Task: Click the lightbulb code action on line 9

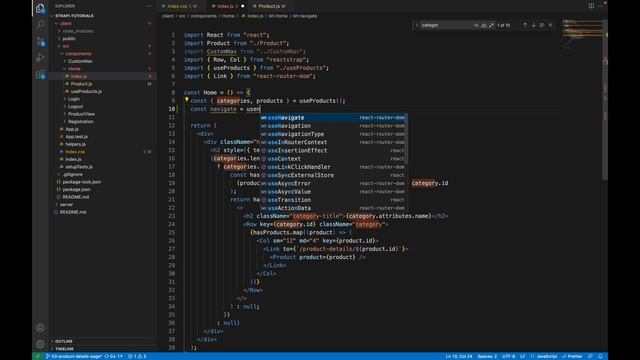Action: point(187,100)
